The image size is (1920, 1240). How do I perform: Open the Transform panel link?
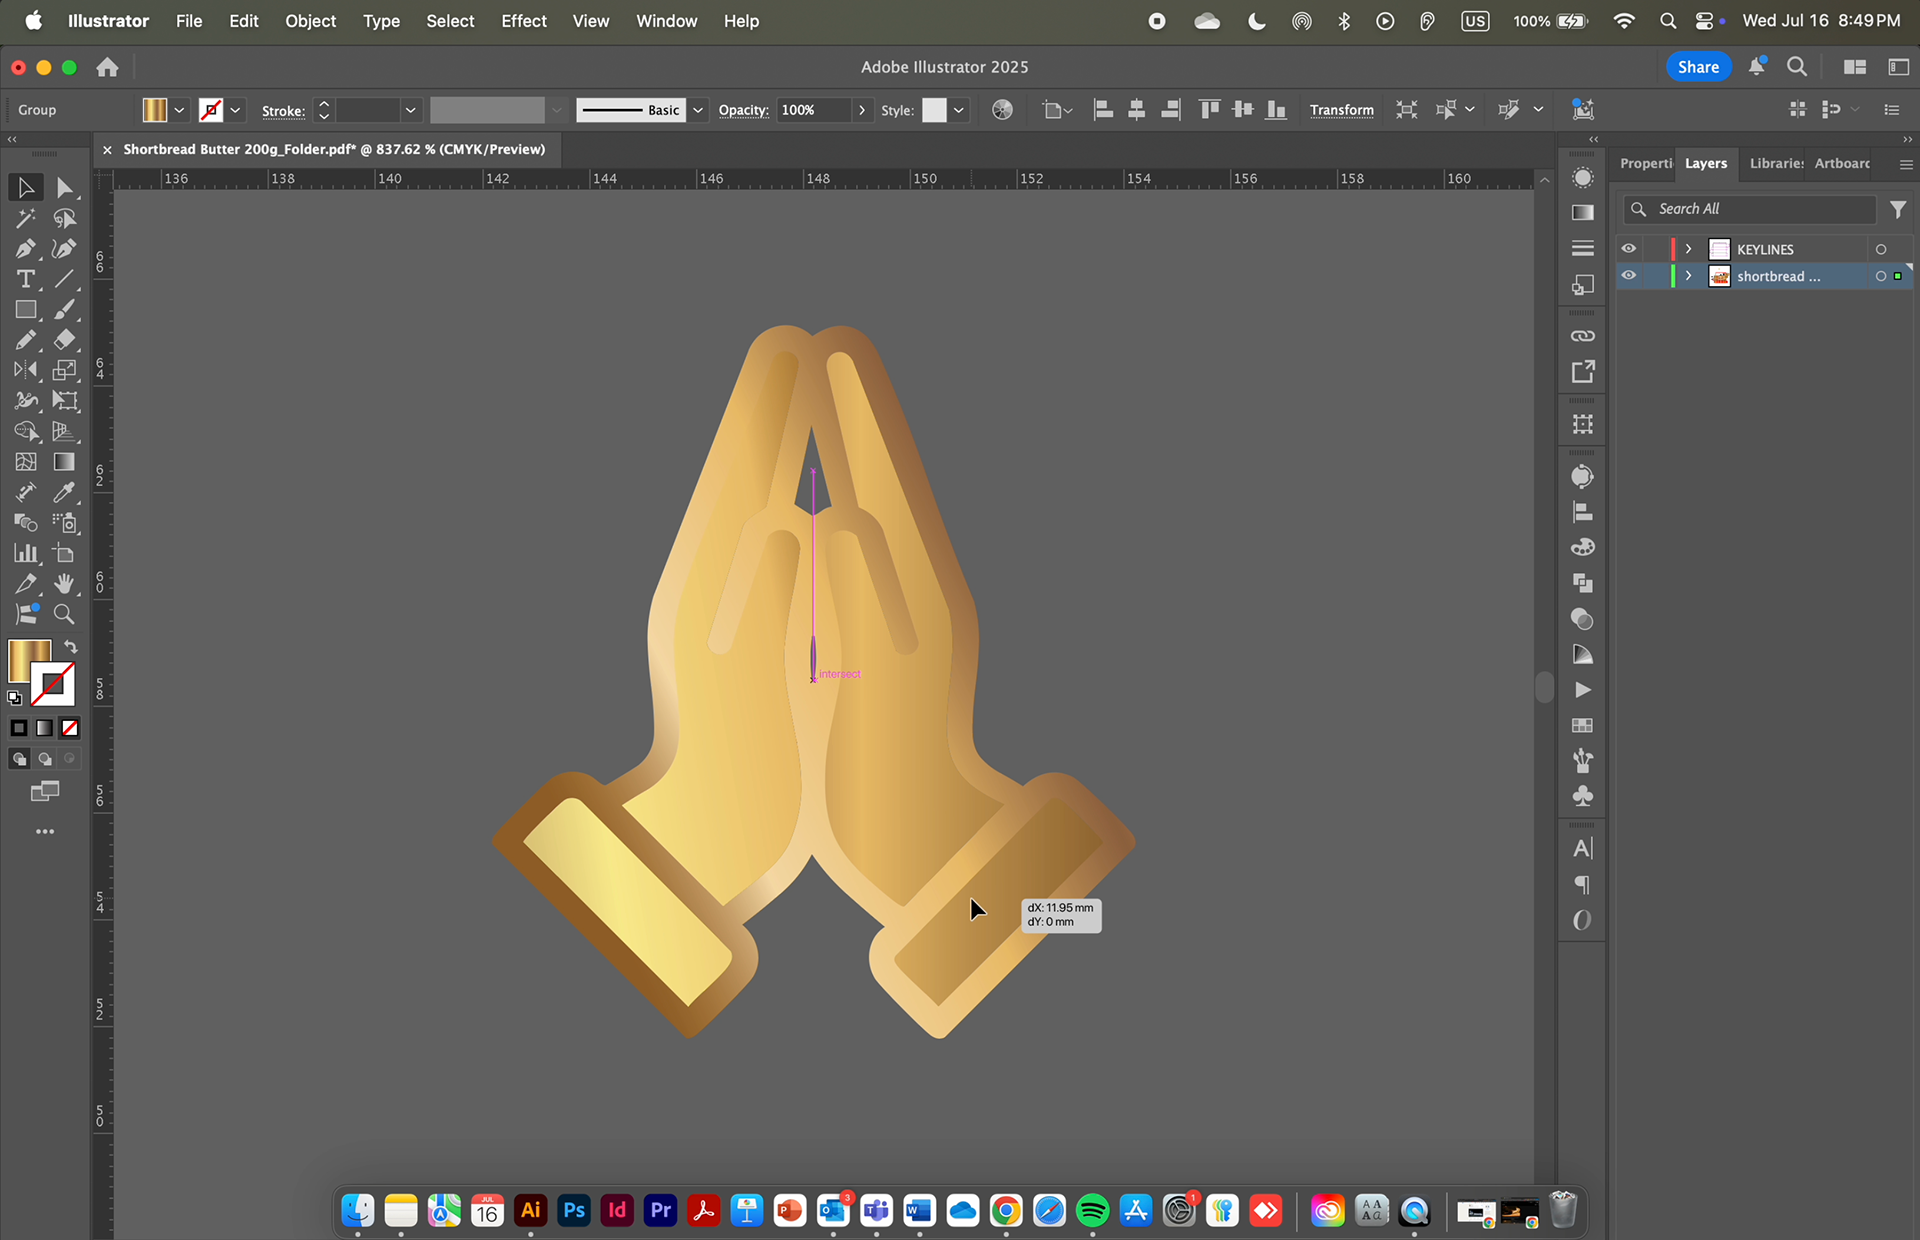[x=1341, y=110]
